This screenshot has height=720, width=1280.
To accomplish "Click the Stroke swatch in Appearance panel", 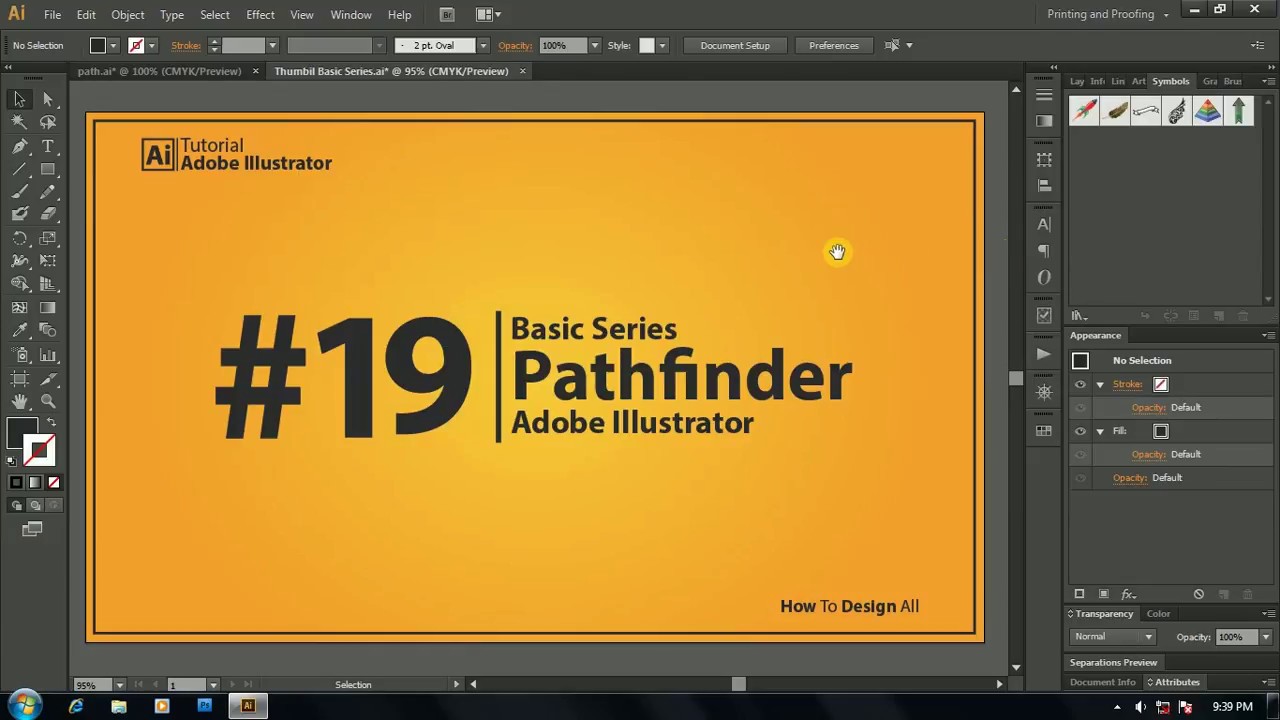I will 1161,384.
